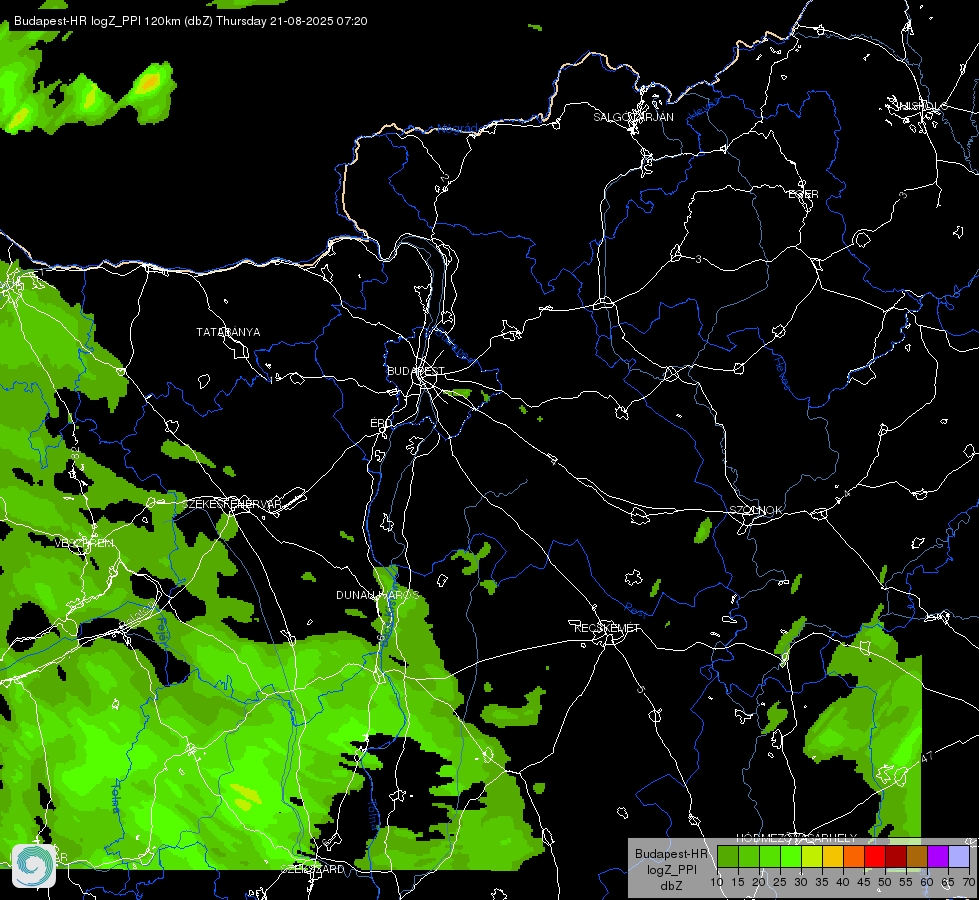Click the SZÉKESFEHÉRVÁR city label
This screenshot has width=979, height=900.
[232, 504]
